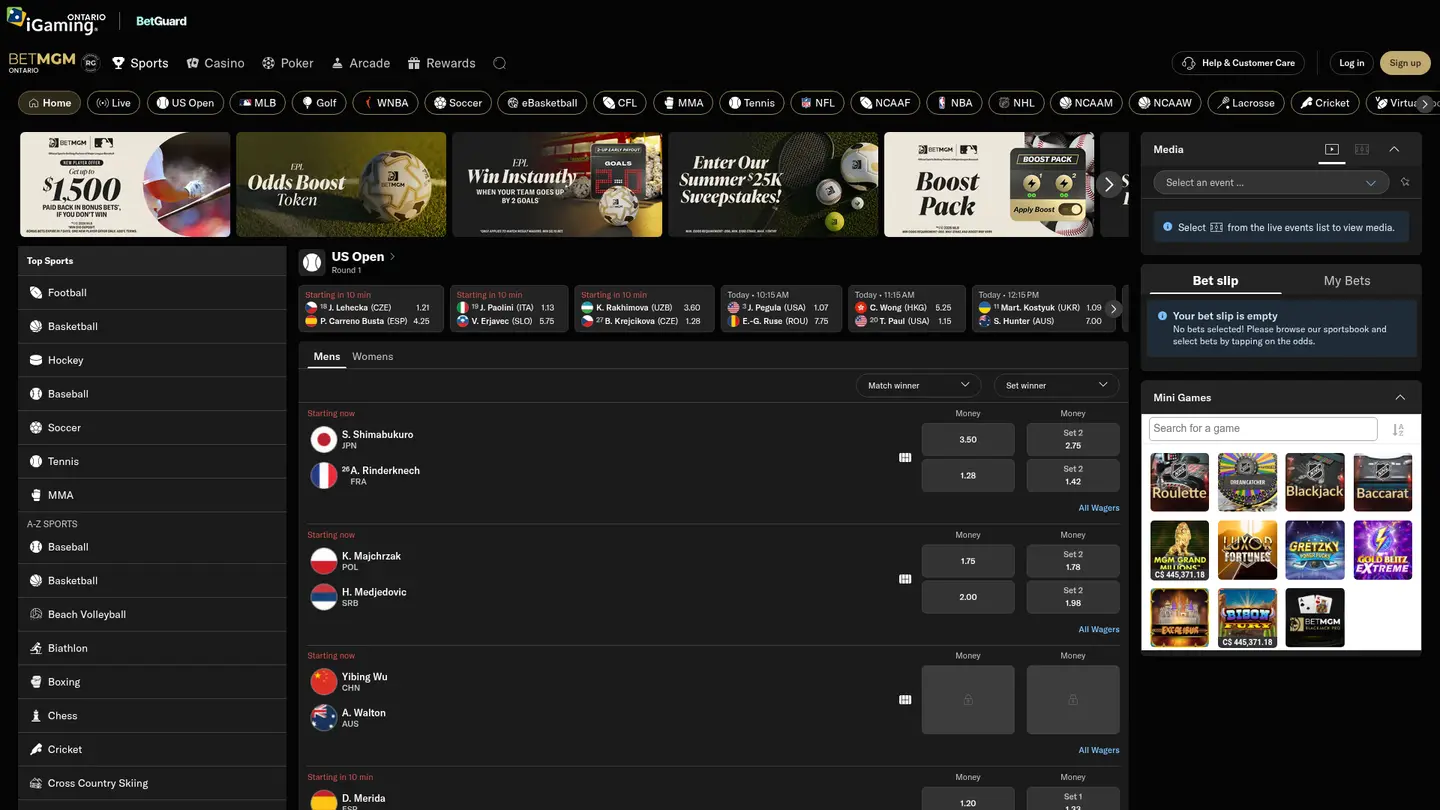Click the Sign up button
The height and width of the screenshot is (810, 1440).
coord(1405,63)
